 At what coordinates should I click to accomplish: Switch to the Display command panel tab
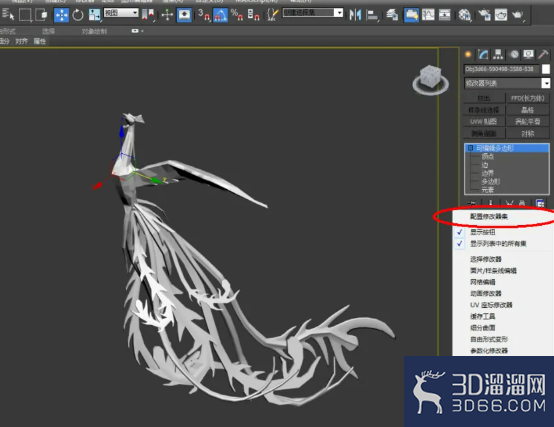[529, 54]
